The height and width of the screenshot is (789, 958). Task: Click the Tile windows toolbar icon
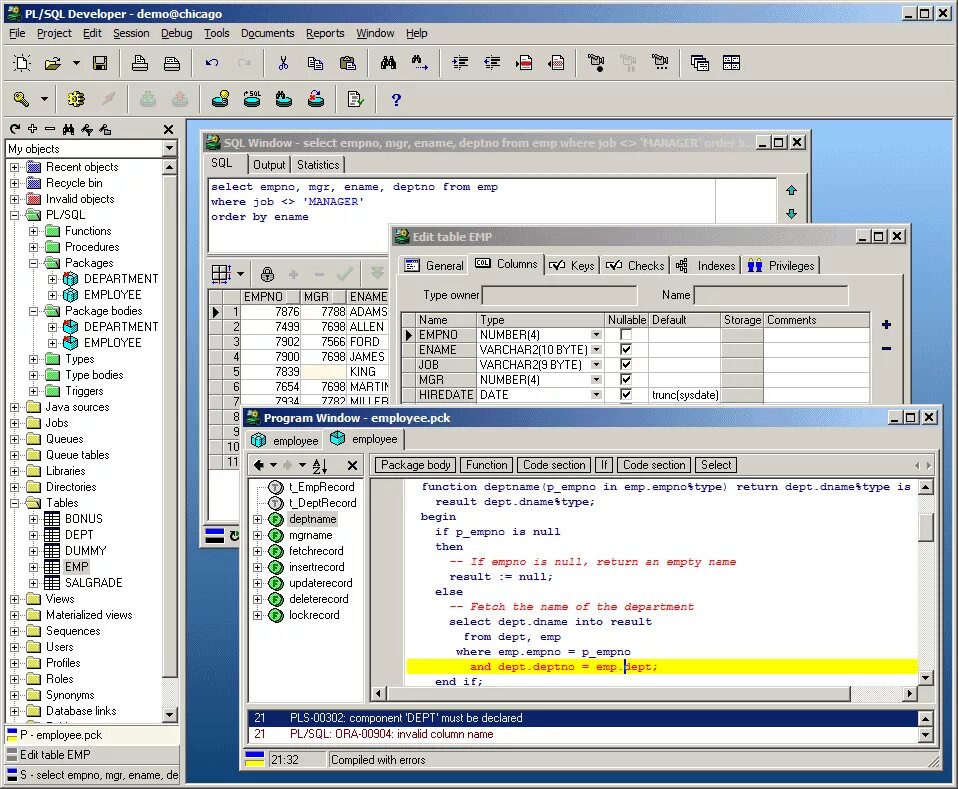(x=731, y=62)
